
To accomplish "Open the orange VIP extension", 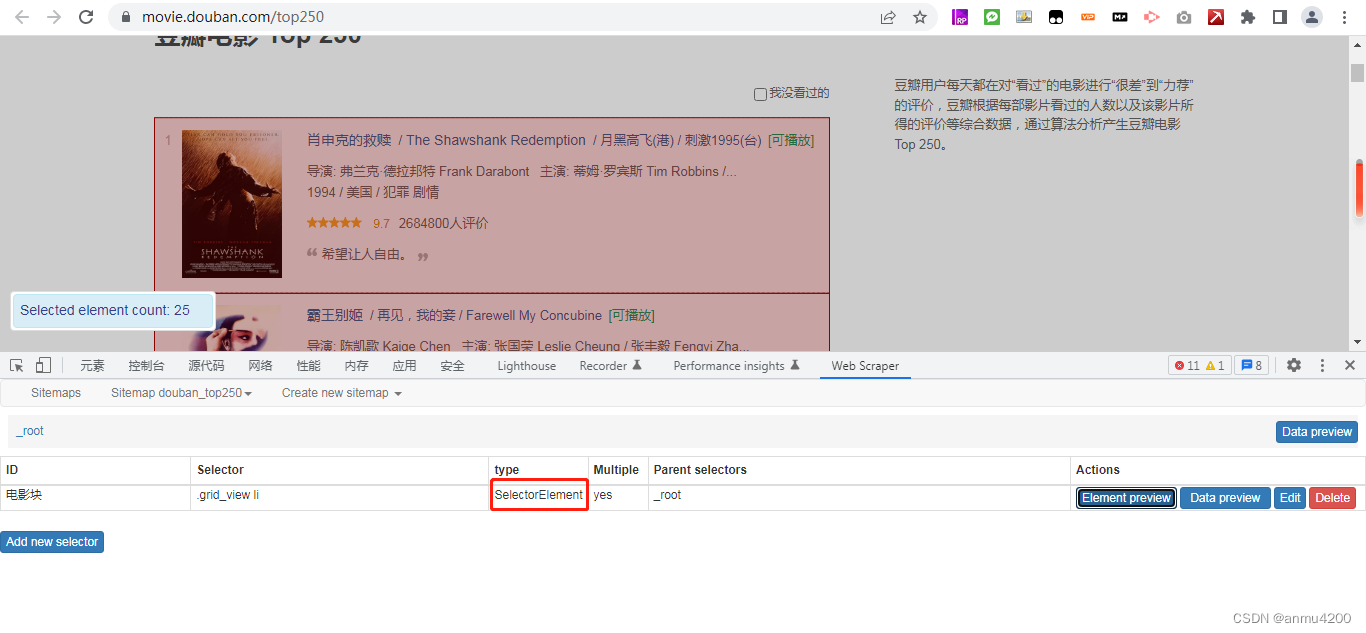I will tap(1088, 17).
